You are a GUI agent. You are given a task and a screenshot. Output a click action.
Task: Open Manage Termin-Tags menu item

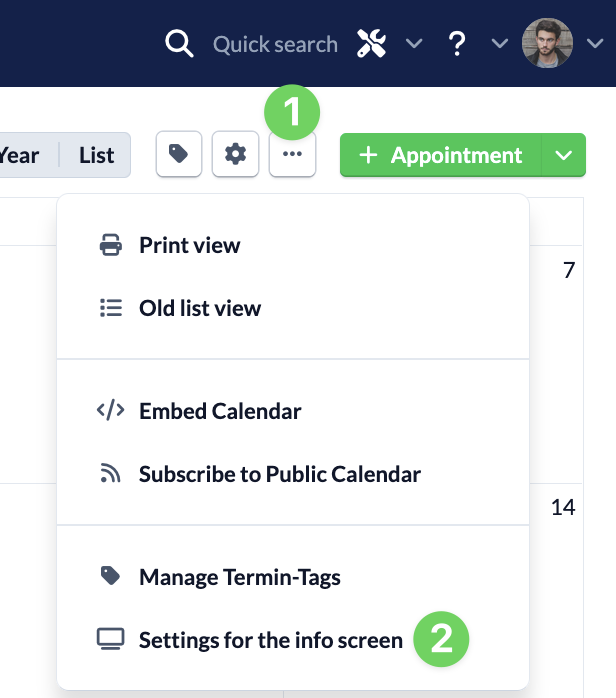(x=239, y=577)
